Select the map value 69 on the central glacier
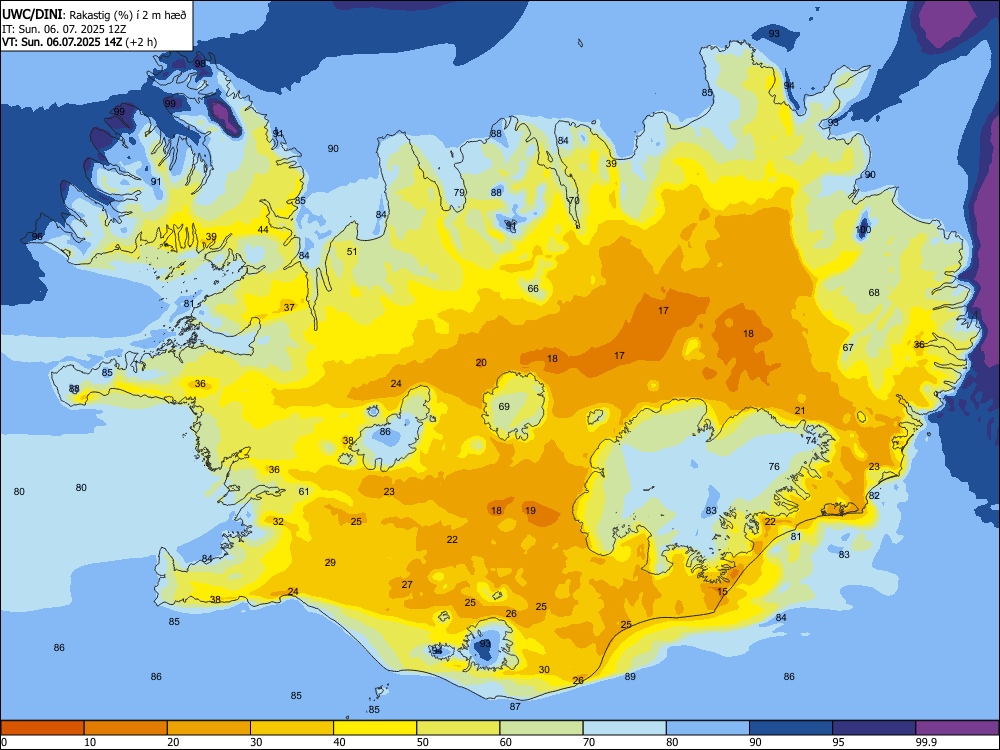 click(504, 406)
